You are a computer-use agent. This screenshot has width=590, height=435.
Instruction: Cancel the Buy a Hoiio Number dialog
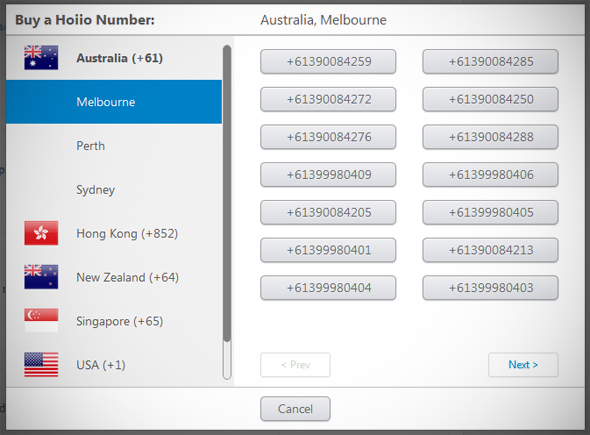(295, 409)
